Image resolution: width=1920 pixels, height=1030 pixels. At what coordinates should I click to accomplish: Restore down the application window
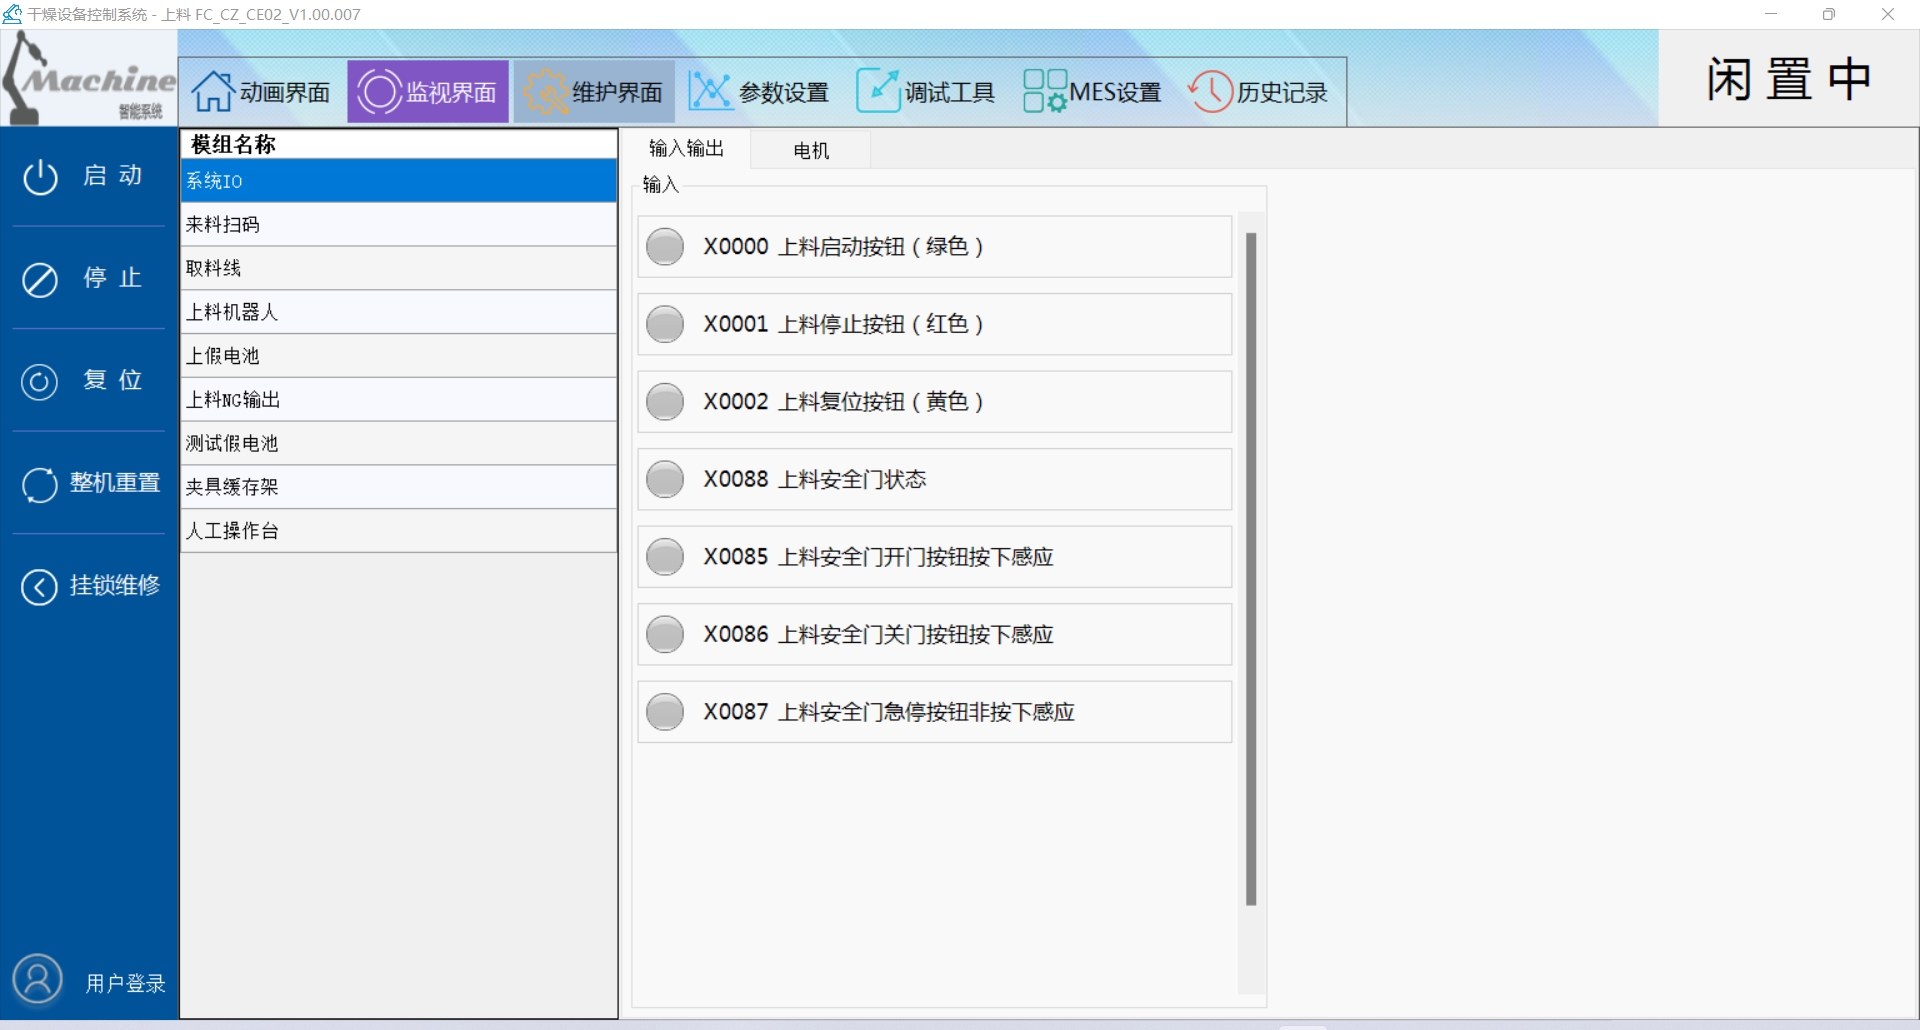pos(1829,14)
